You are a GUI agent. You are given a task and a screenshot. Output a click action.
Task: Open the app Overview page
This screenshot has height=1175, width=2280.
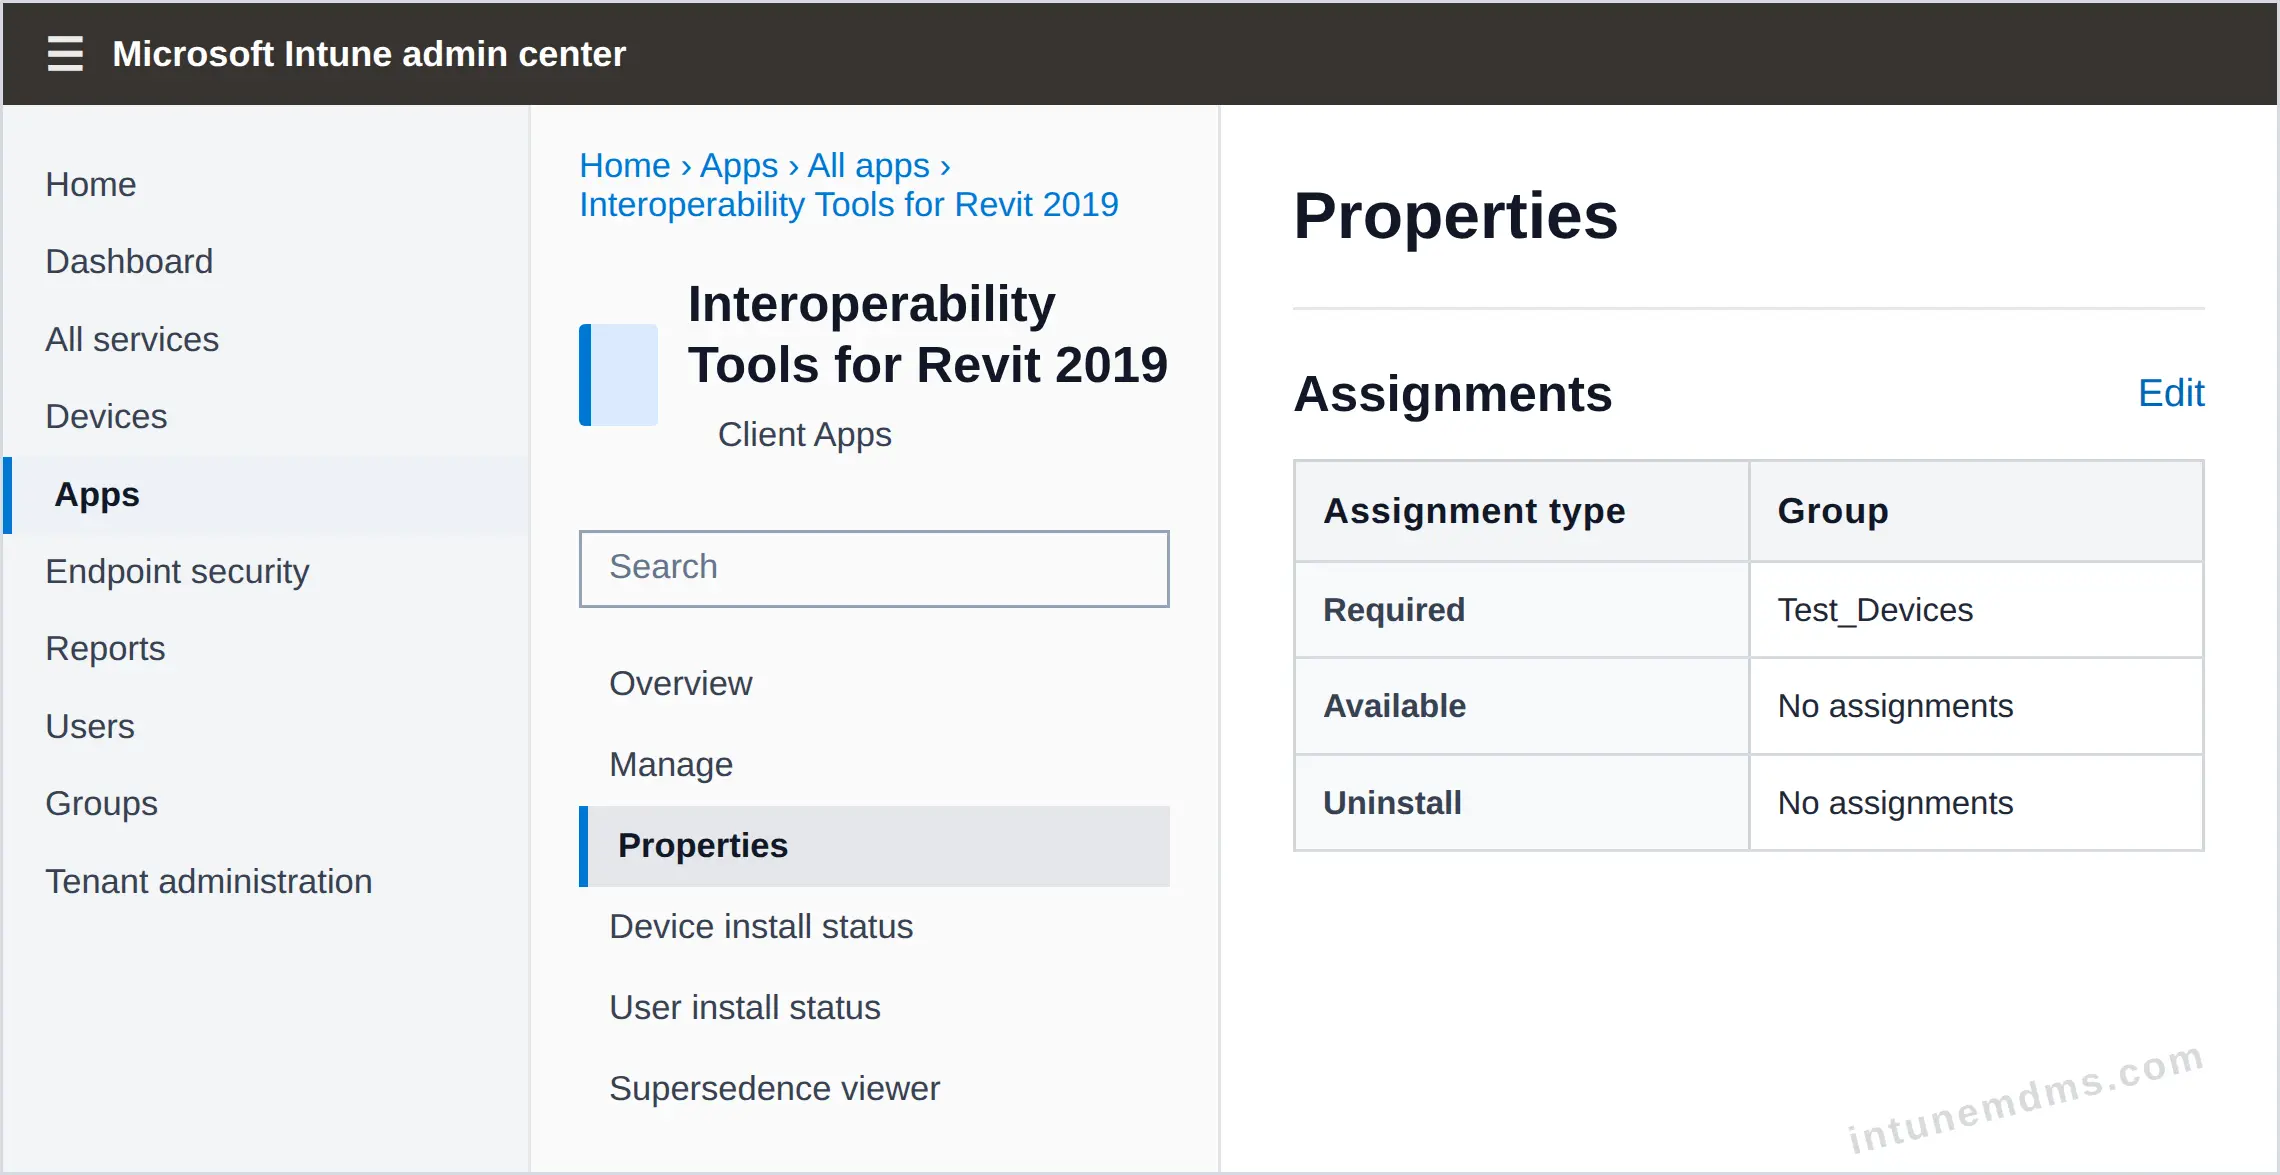click(x=680, y=683)
